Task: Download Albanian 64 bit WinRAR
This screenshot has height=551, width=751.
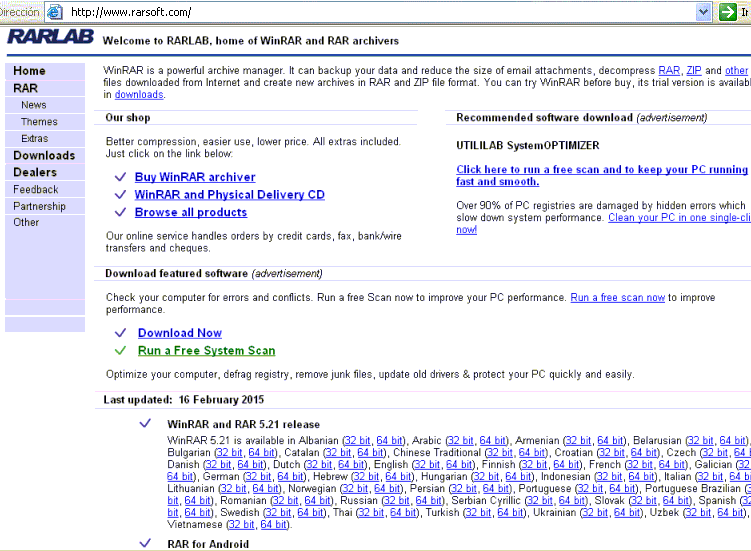Action: tap(389, 440)
